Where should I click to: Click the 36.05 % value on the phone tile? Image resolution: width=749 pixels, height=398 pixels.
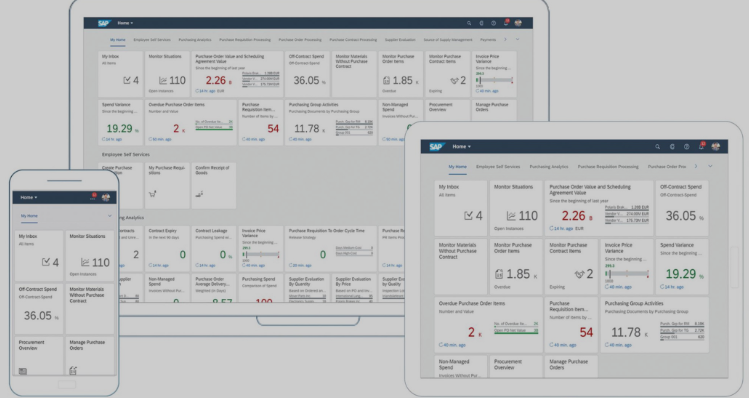click(41, 316)
